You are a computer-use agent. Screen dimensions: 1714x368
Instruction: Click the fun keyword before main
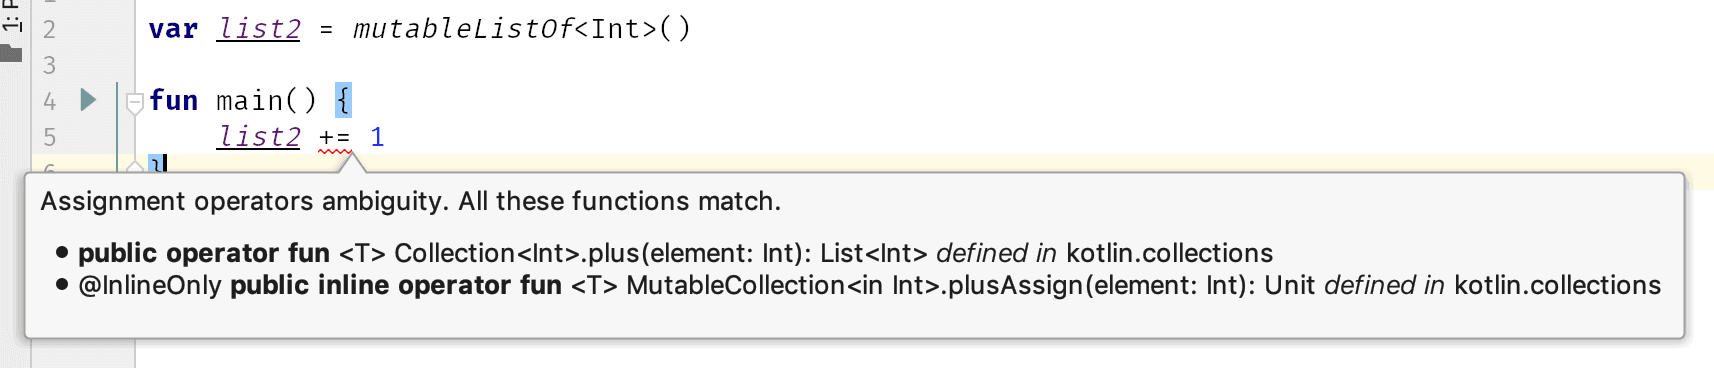point(173,100)
